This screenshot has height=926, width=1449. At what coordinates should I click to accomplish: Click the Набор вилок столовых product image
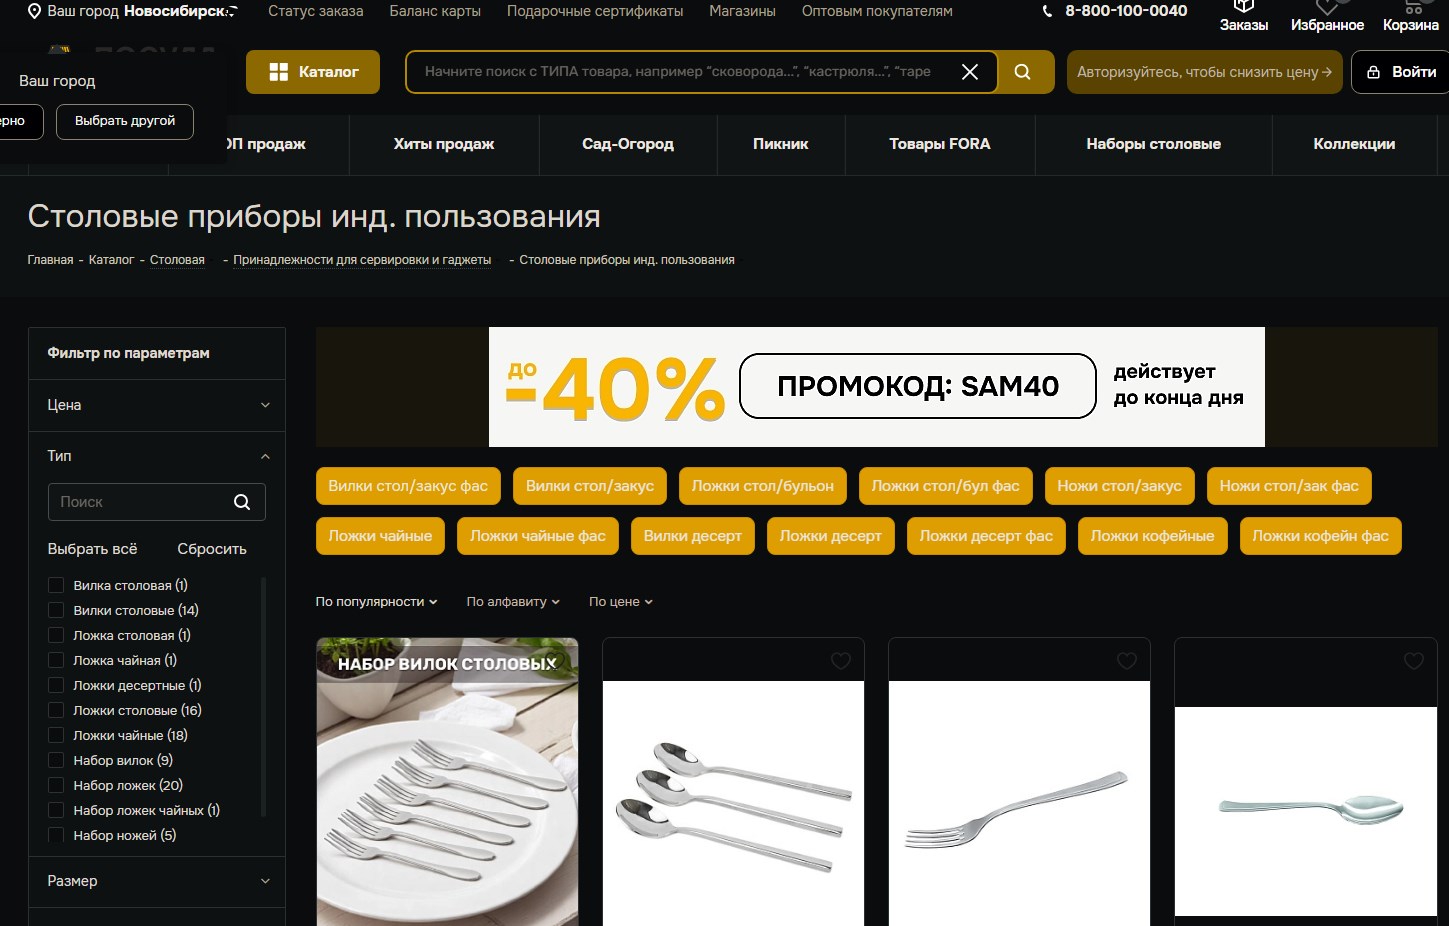(447, 782)
